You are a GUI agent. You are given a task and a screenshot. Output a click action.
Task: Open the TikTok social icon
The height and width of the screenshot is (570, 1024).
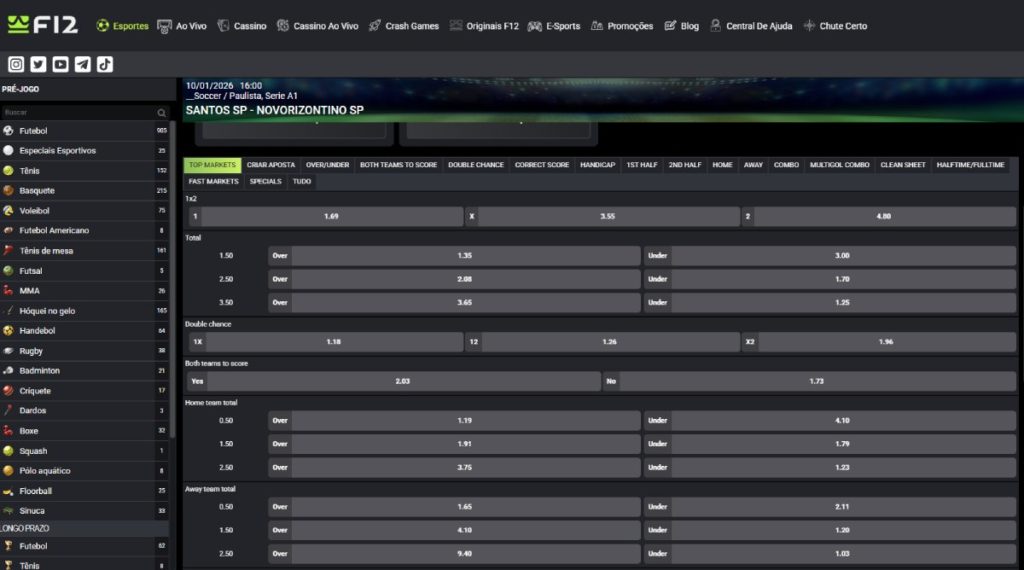pos(104,64)
